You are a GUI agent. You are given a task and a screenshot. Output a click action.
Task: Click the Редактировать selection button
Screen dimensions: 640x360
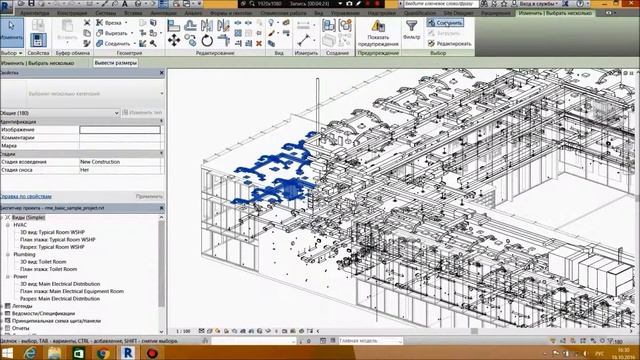coord(450,43)
